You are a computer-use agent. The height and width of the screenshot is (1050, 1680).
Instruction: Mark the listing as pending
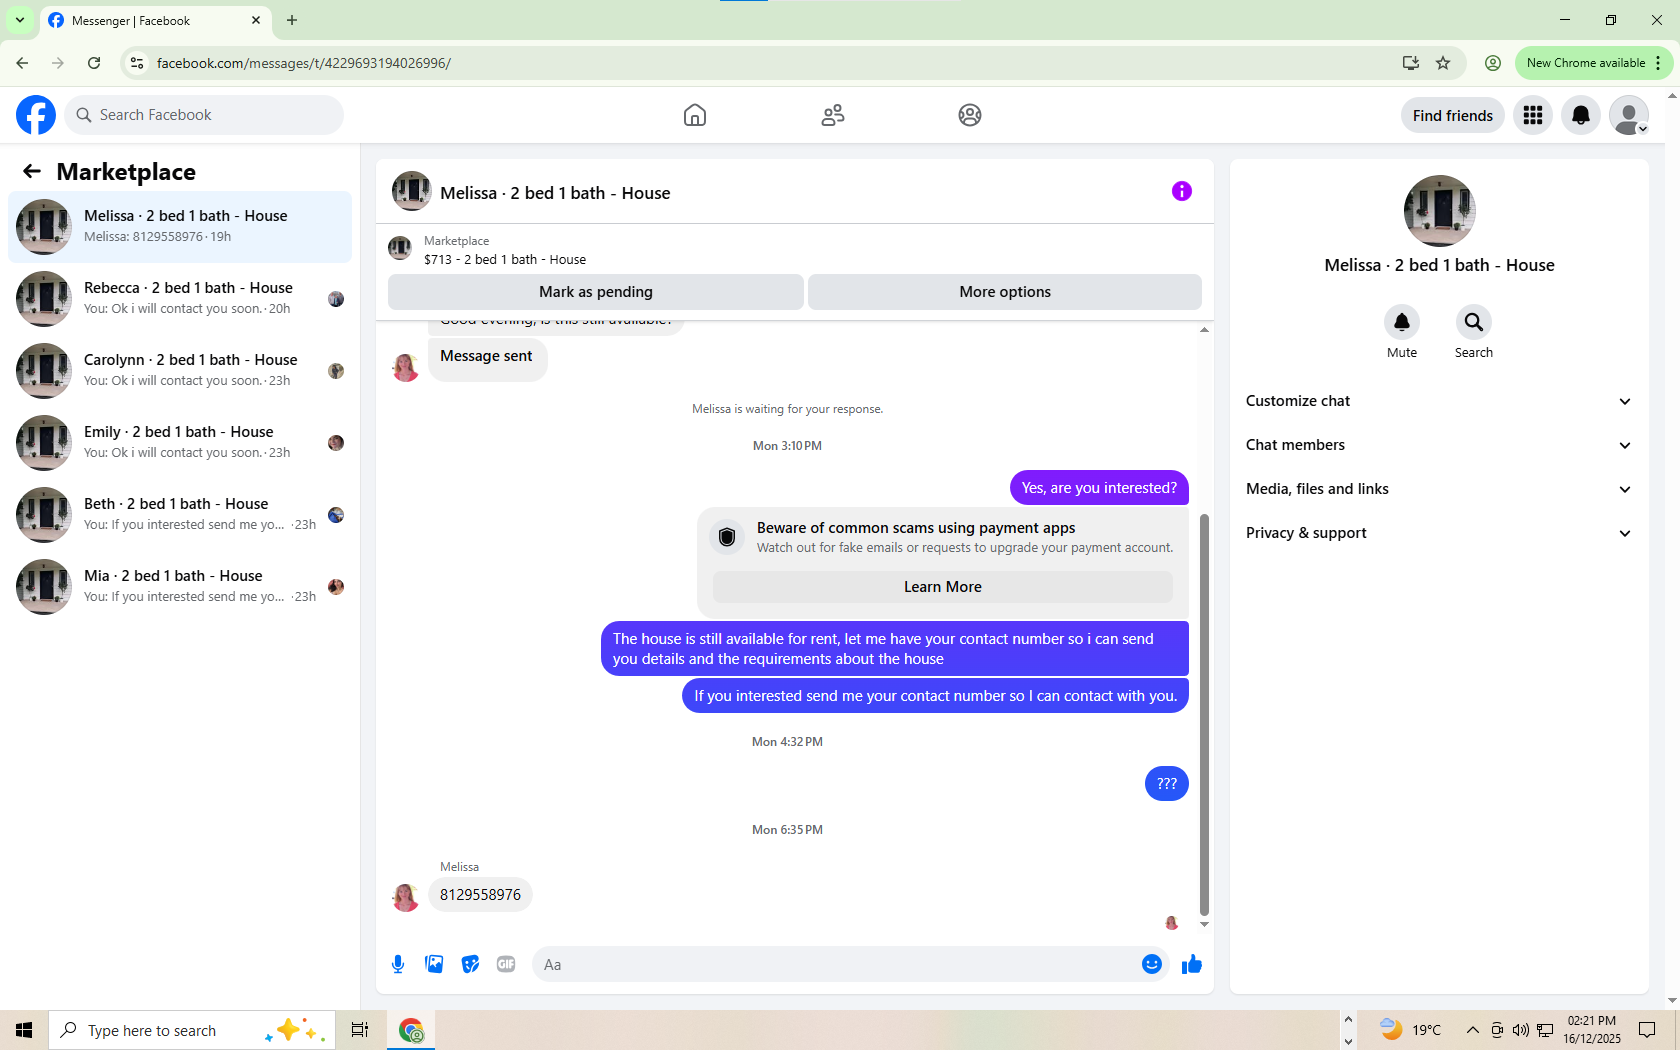point(596,292)
